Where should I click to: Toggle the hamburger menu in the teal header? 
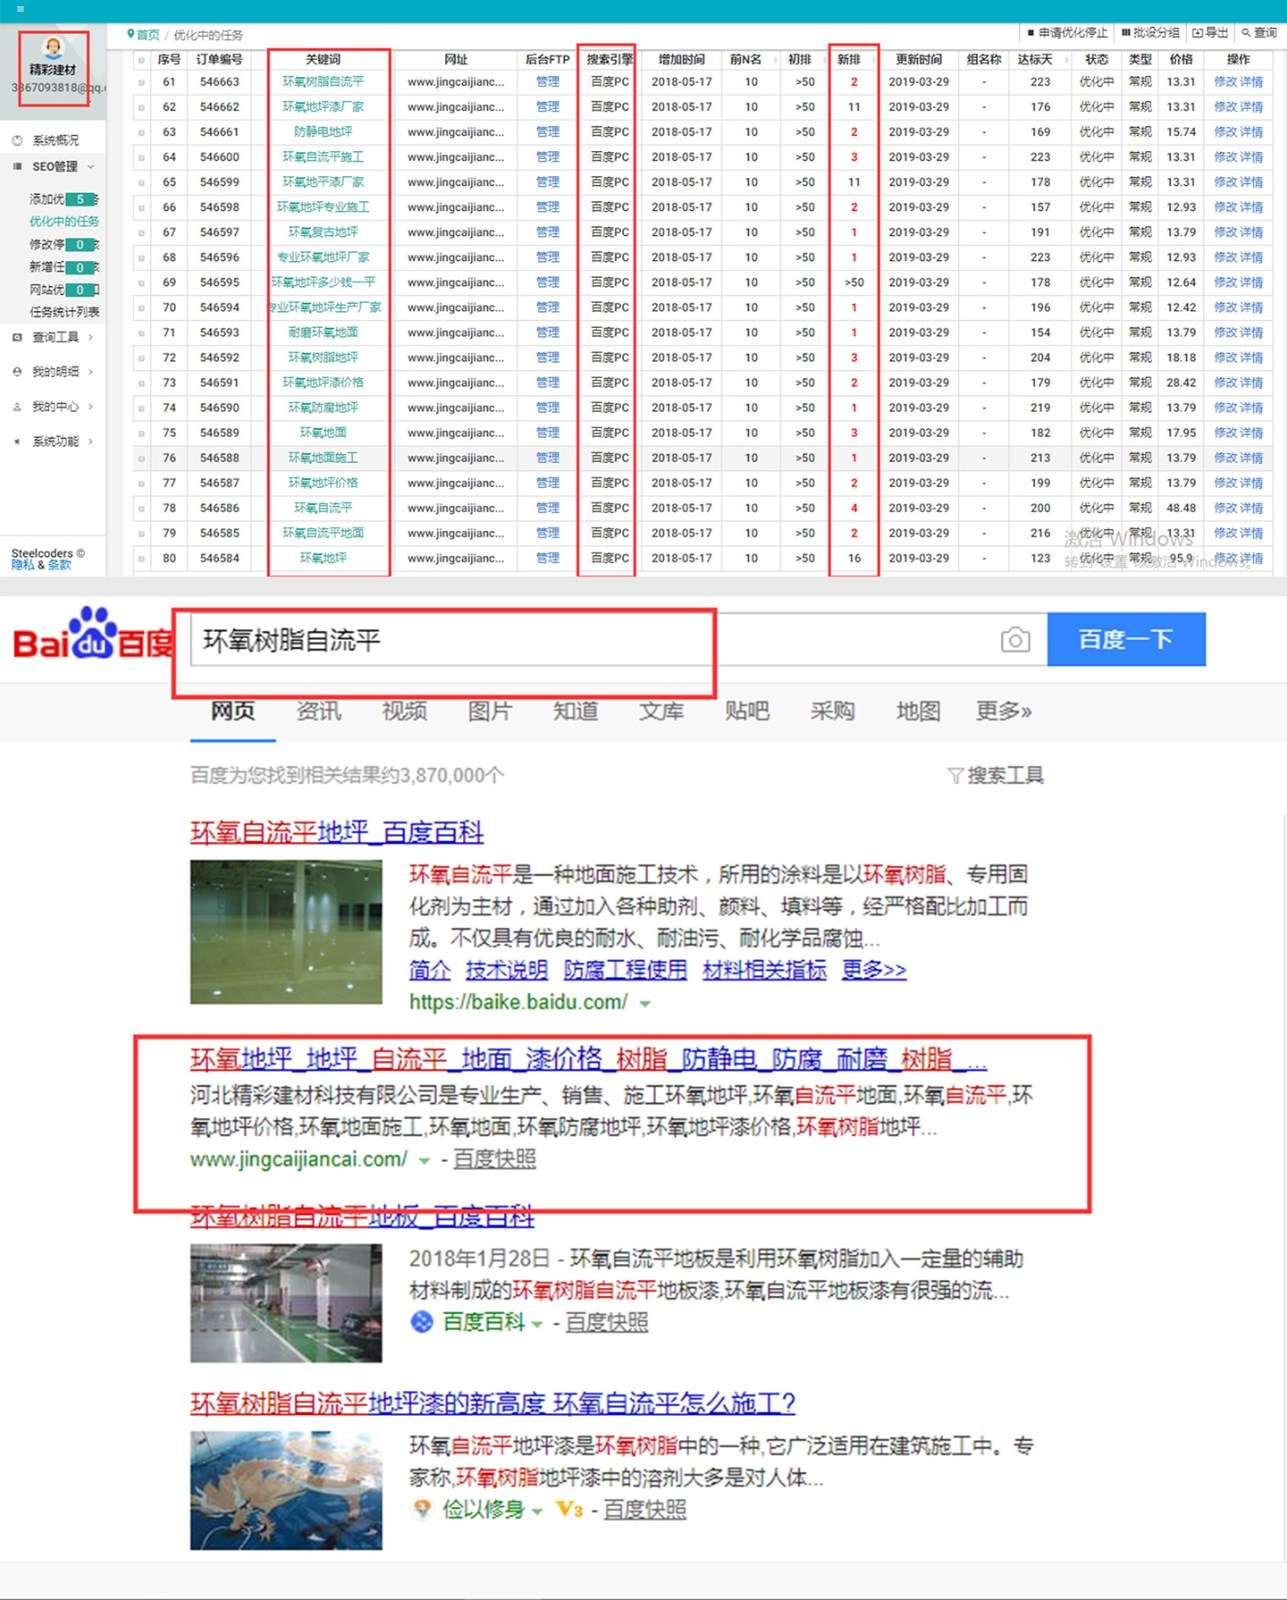[x=20, y=9]
